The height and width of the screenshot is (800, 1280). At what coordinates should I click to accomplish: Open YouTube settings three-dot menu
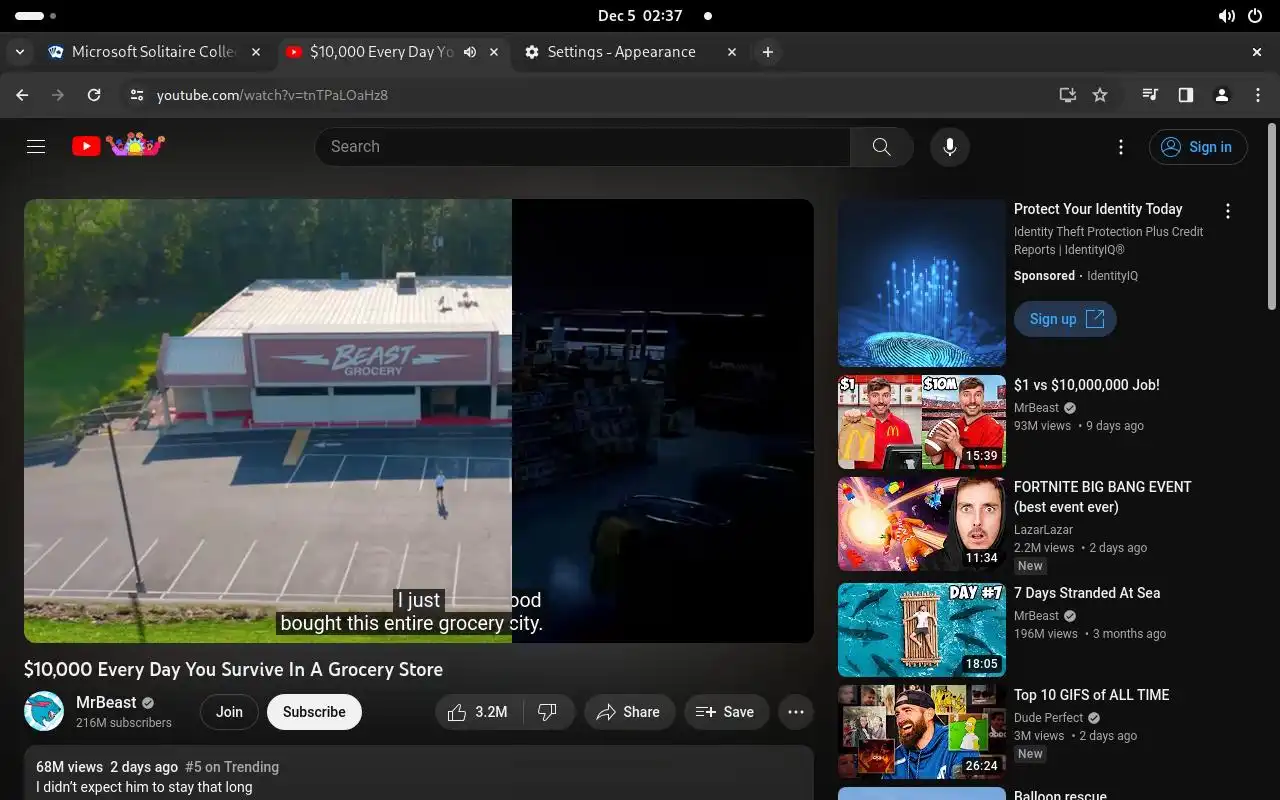click(1121, 147)
